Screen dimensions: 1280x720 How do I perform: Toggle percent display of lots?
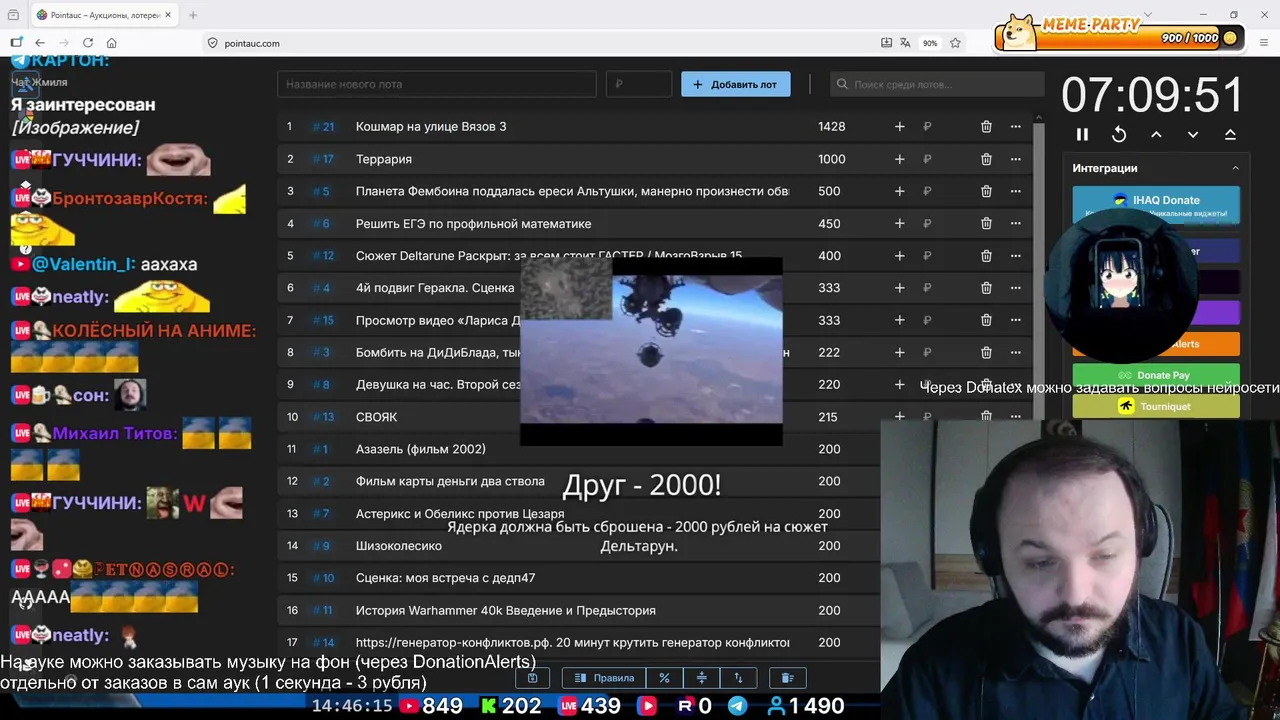pyautogui.click(x=664, y=678)
